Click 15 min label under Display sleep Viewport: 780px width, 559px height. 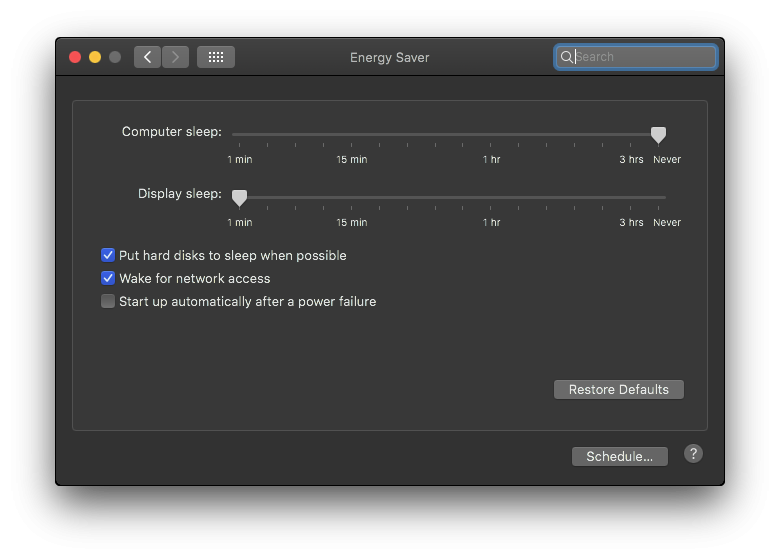[x=352, y=222]
